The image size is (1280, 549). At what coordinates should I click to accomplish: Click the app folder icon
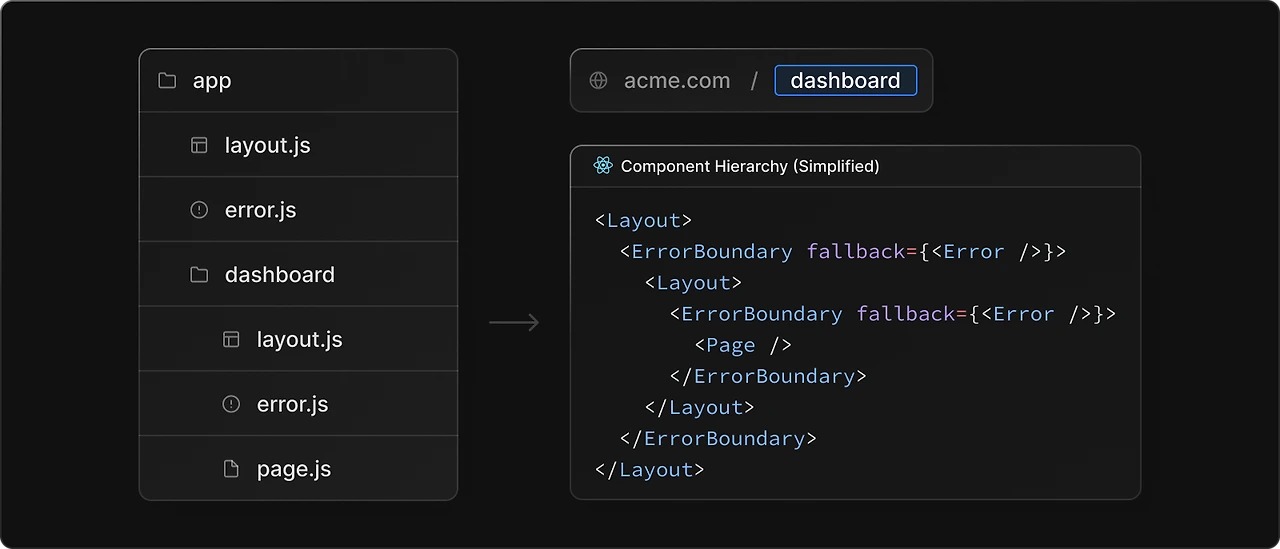[167, 81]
